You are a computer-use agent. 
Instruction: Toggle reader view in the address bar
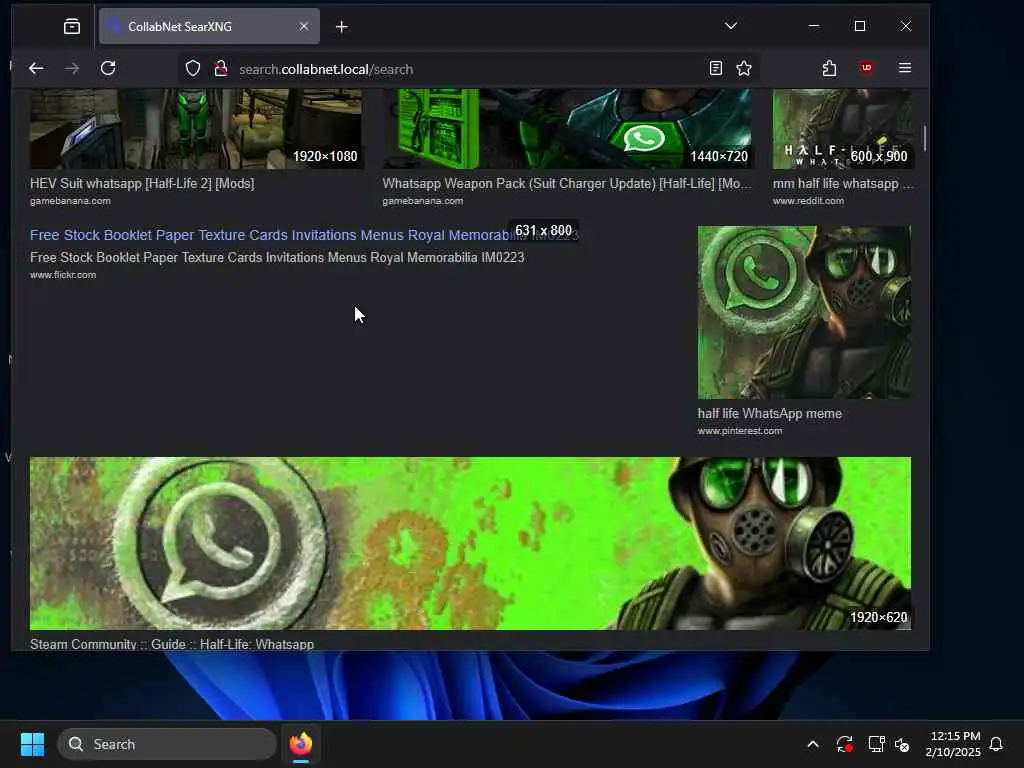coord(716,68)
